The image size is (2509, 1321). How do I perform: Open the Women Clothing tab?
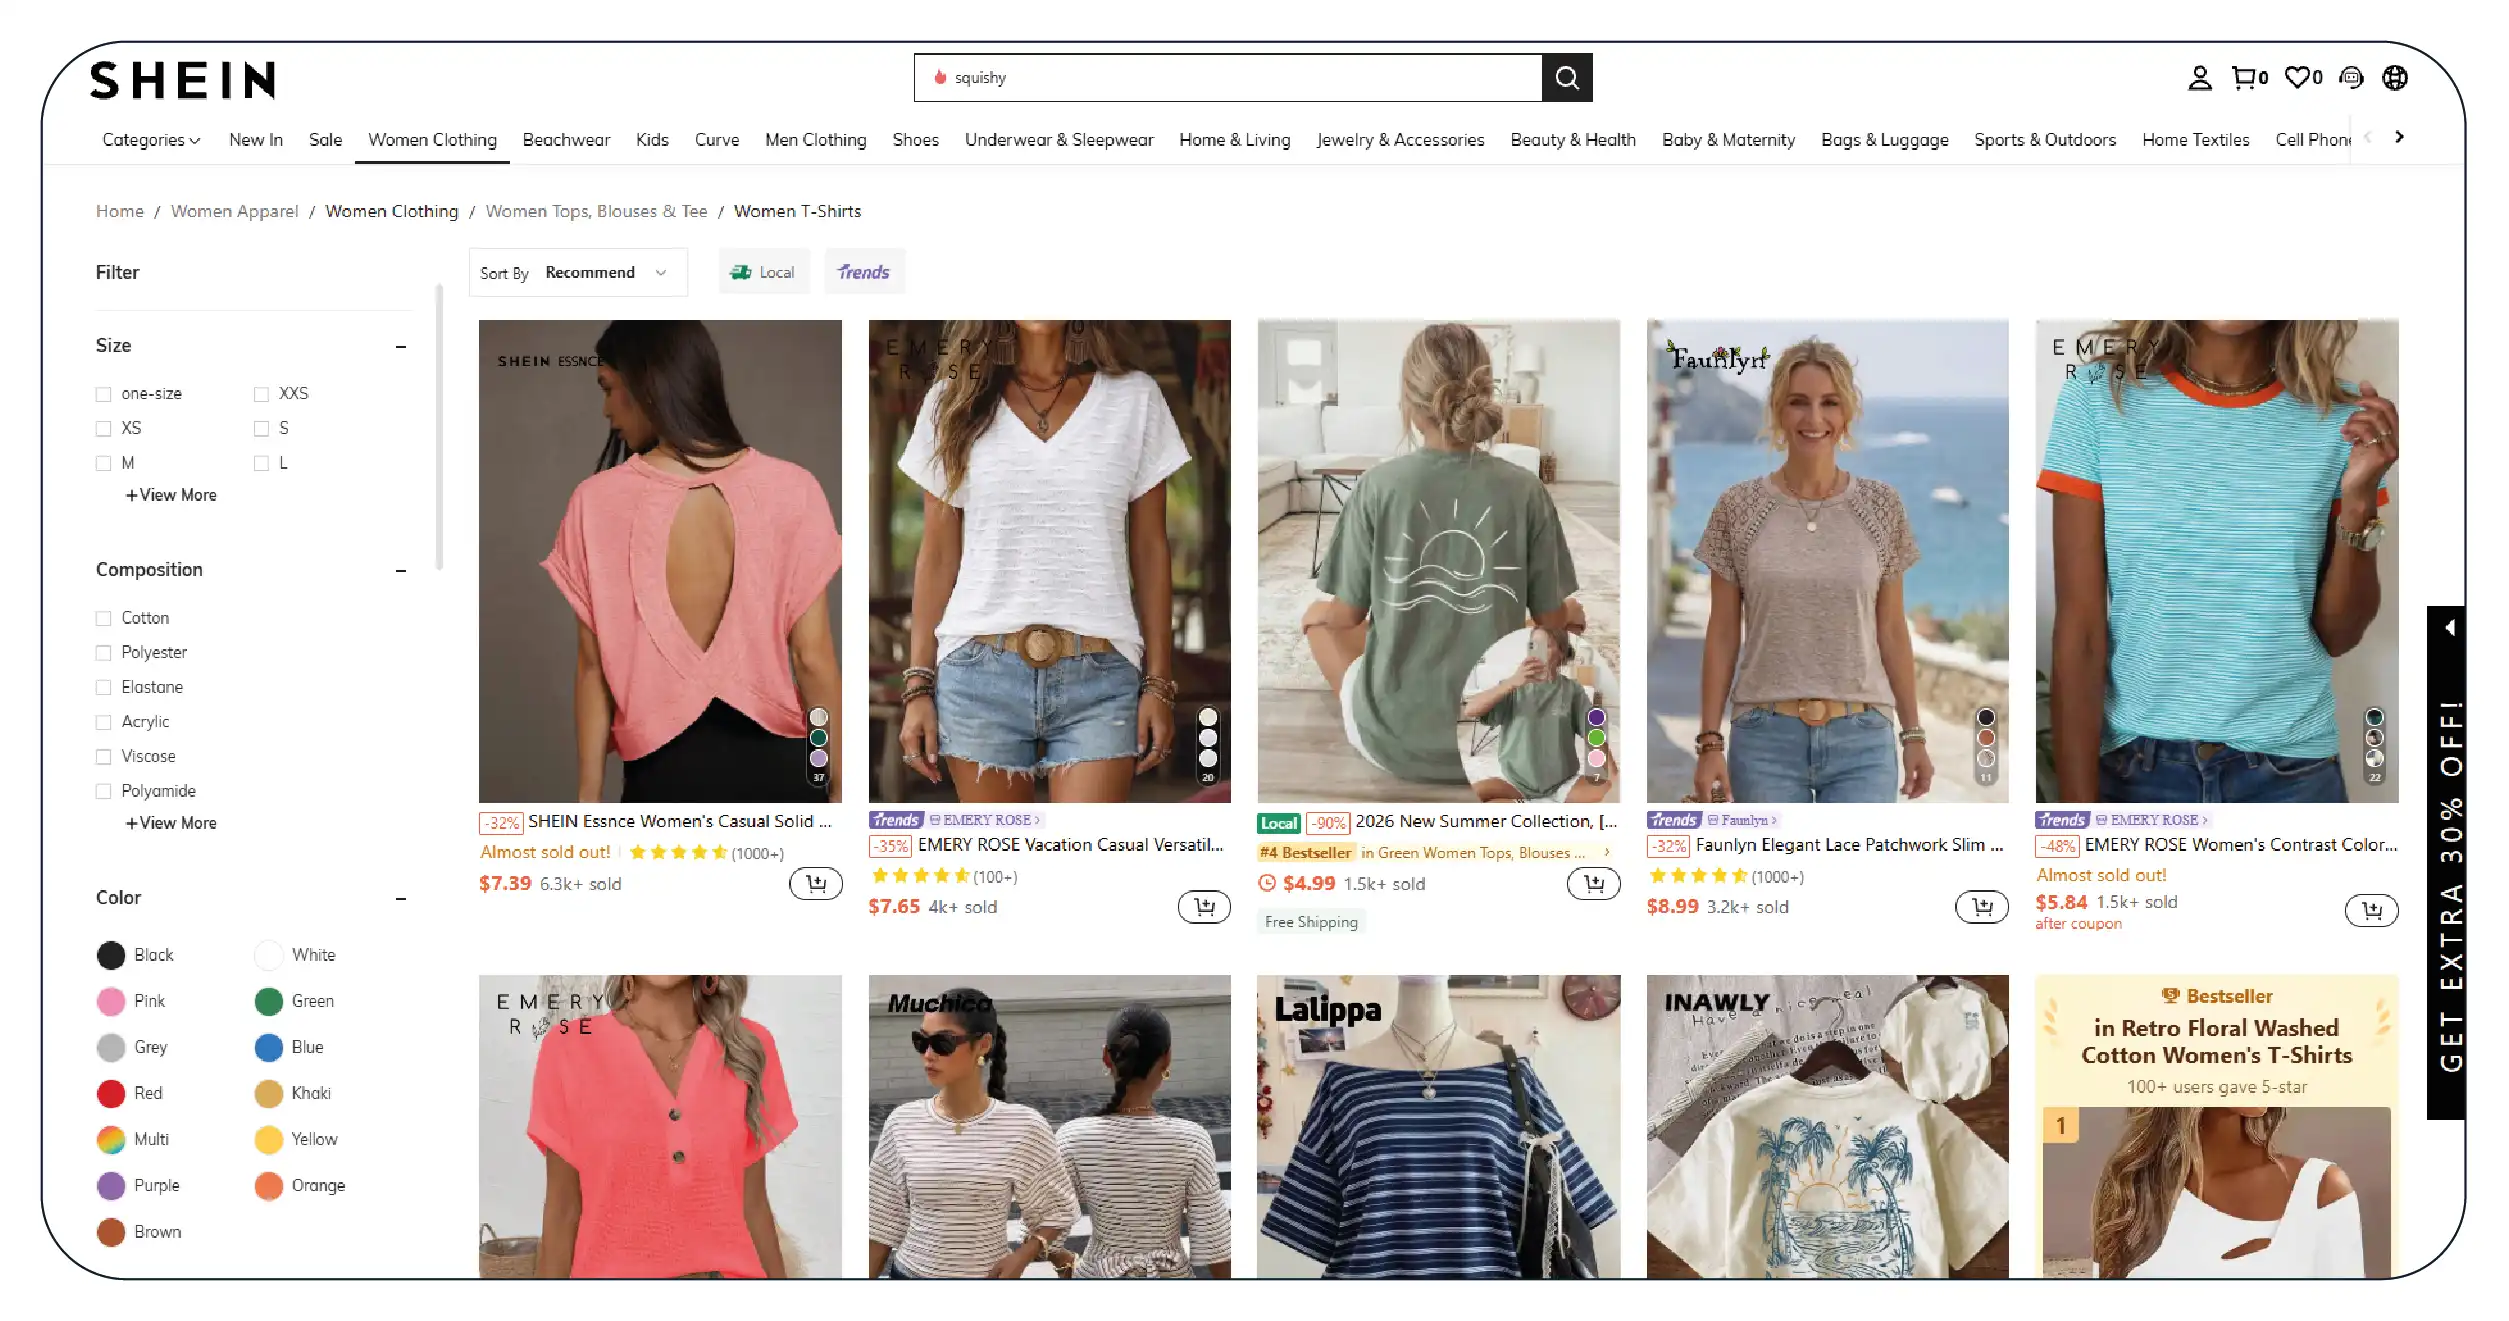tap(432, 140)
